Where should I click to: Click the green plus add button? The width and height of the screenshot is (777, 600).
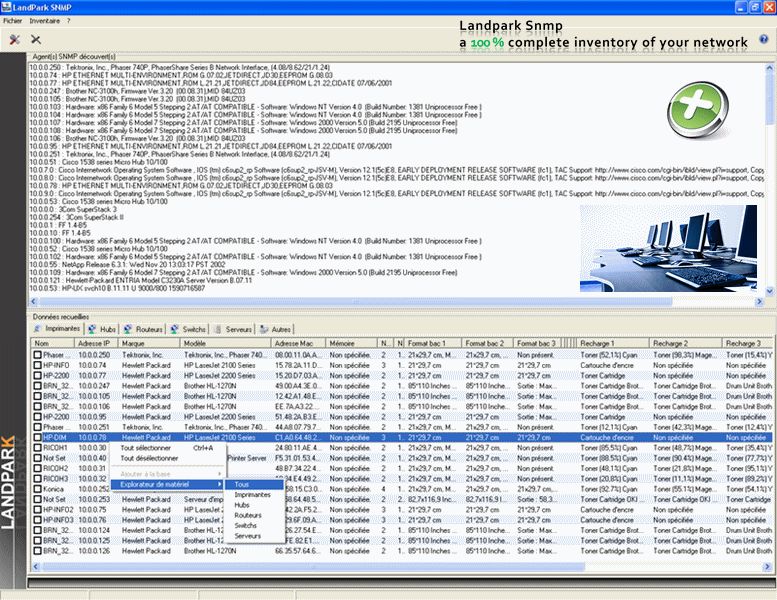coord(698,109)
